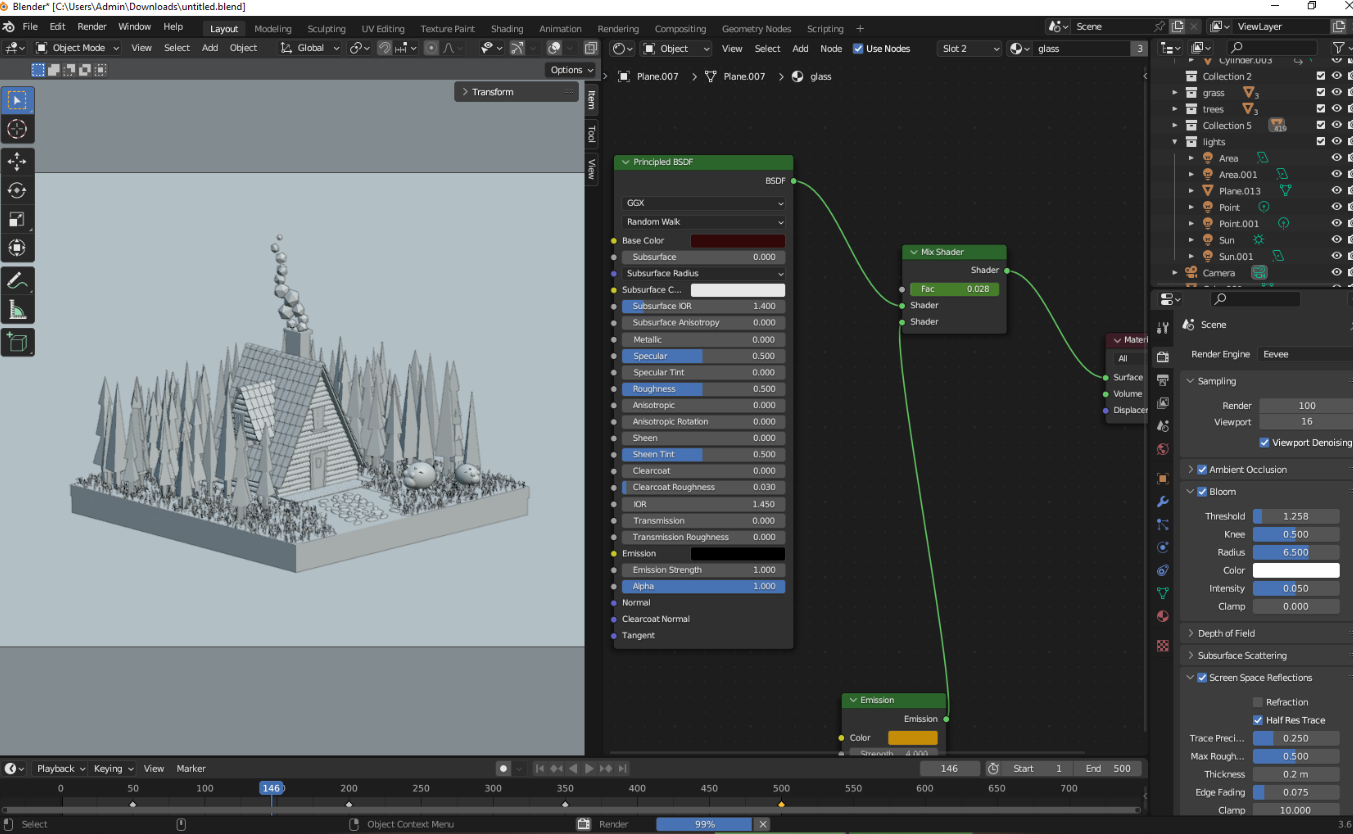Switch to the Shading workspace tab

pyautogui.click(x=507, y=29)
